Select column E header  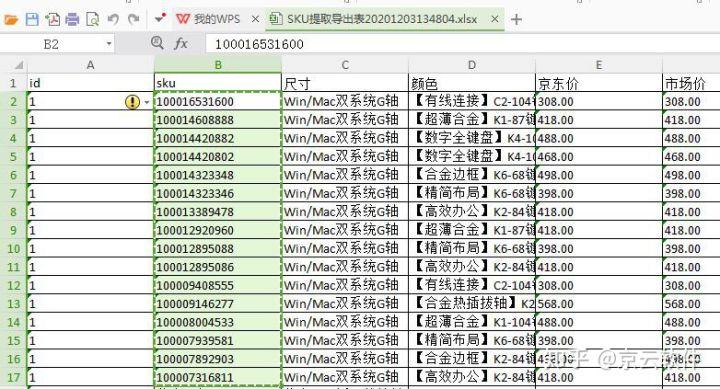pyautogui.click(x=599, y=65)
